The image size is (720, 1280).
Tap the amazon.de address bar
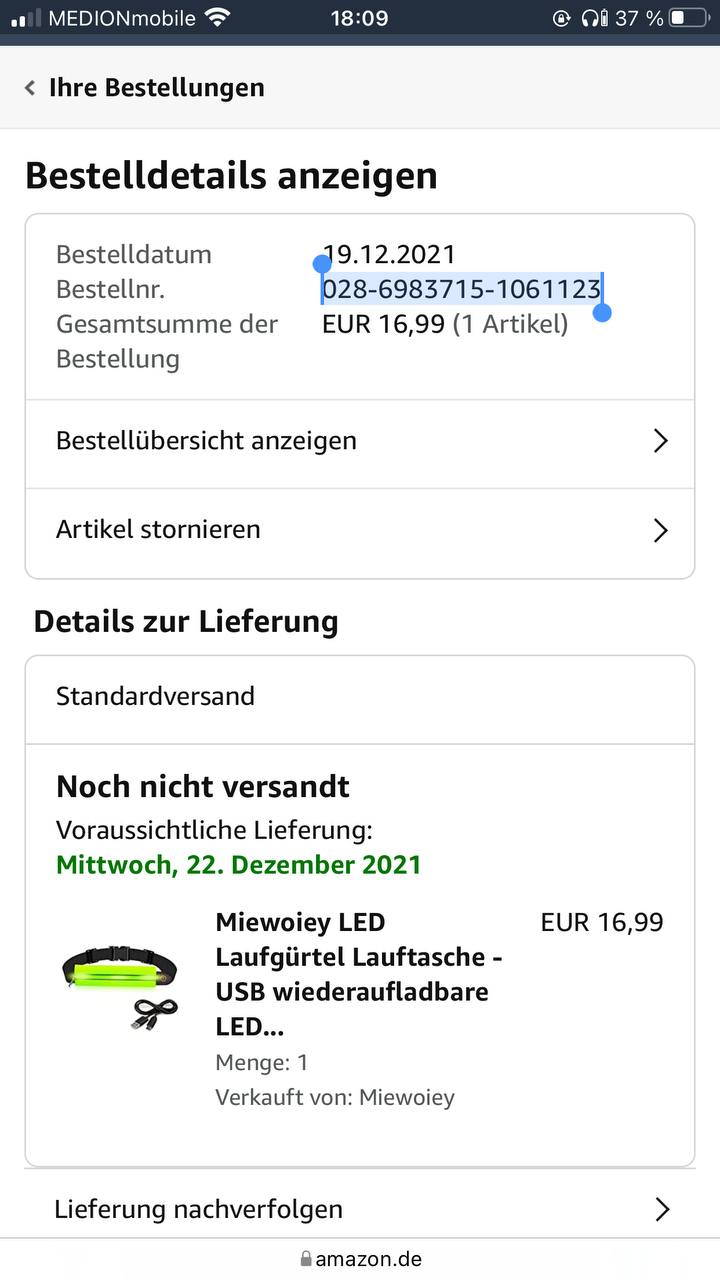[360, 1258]
